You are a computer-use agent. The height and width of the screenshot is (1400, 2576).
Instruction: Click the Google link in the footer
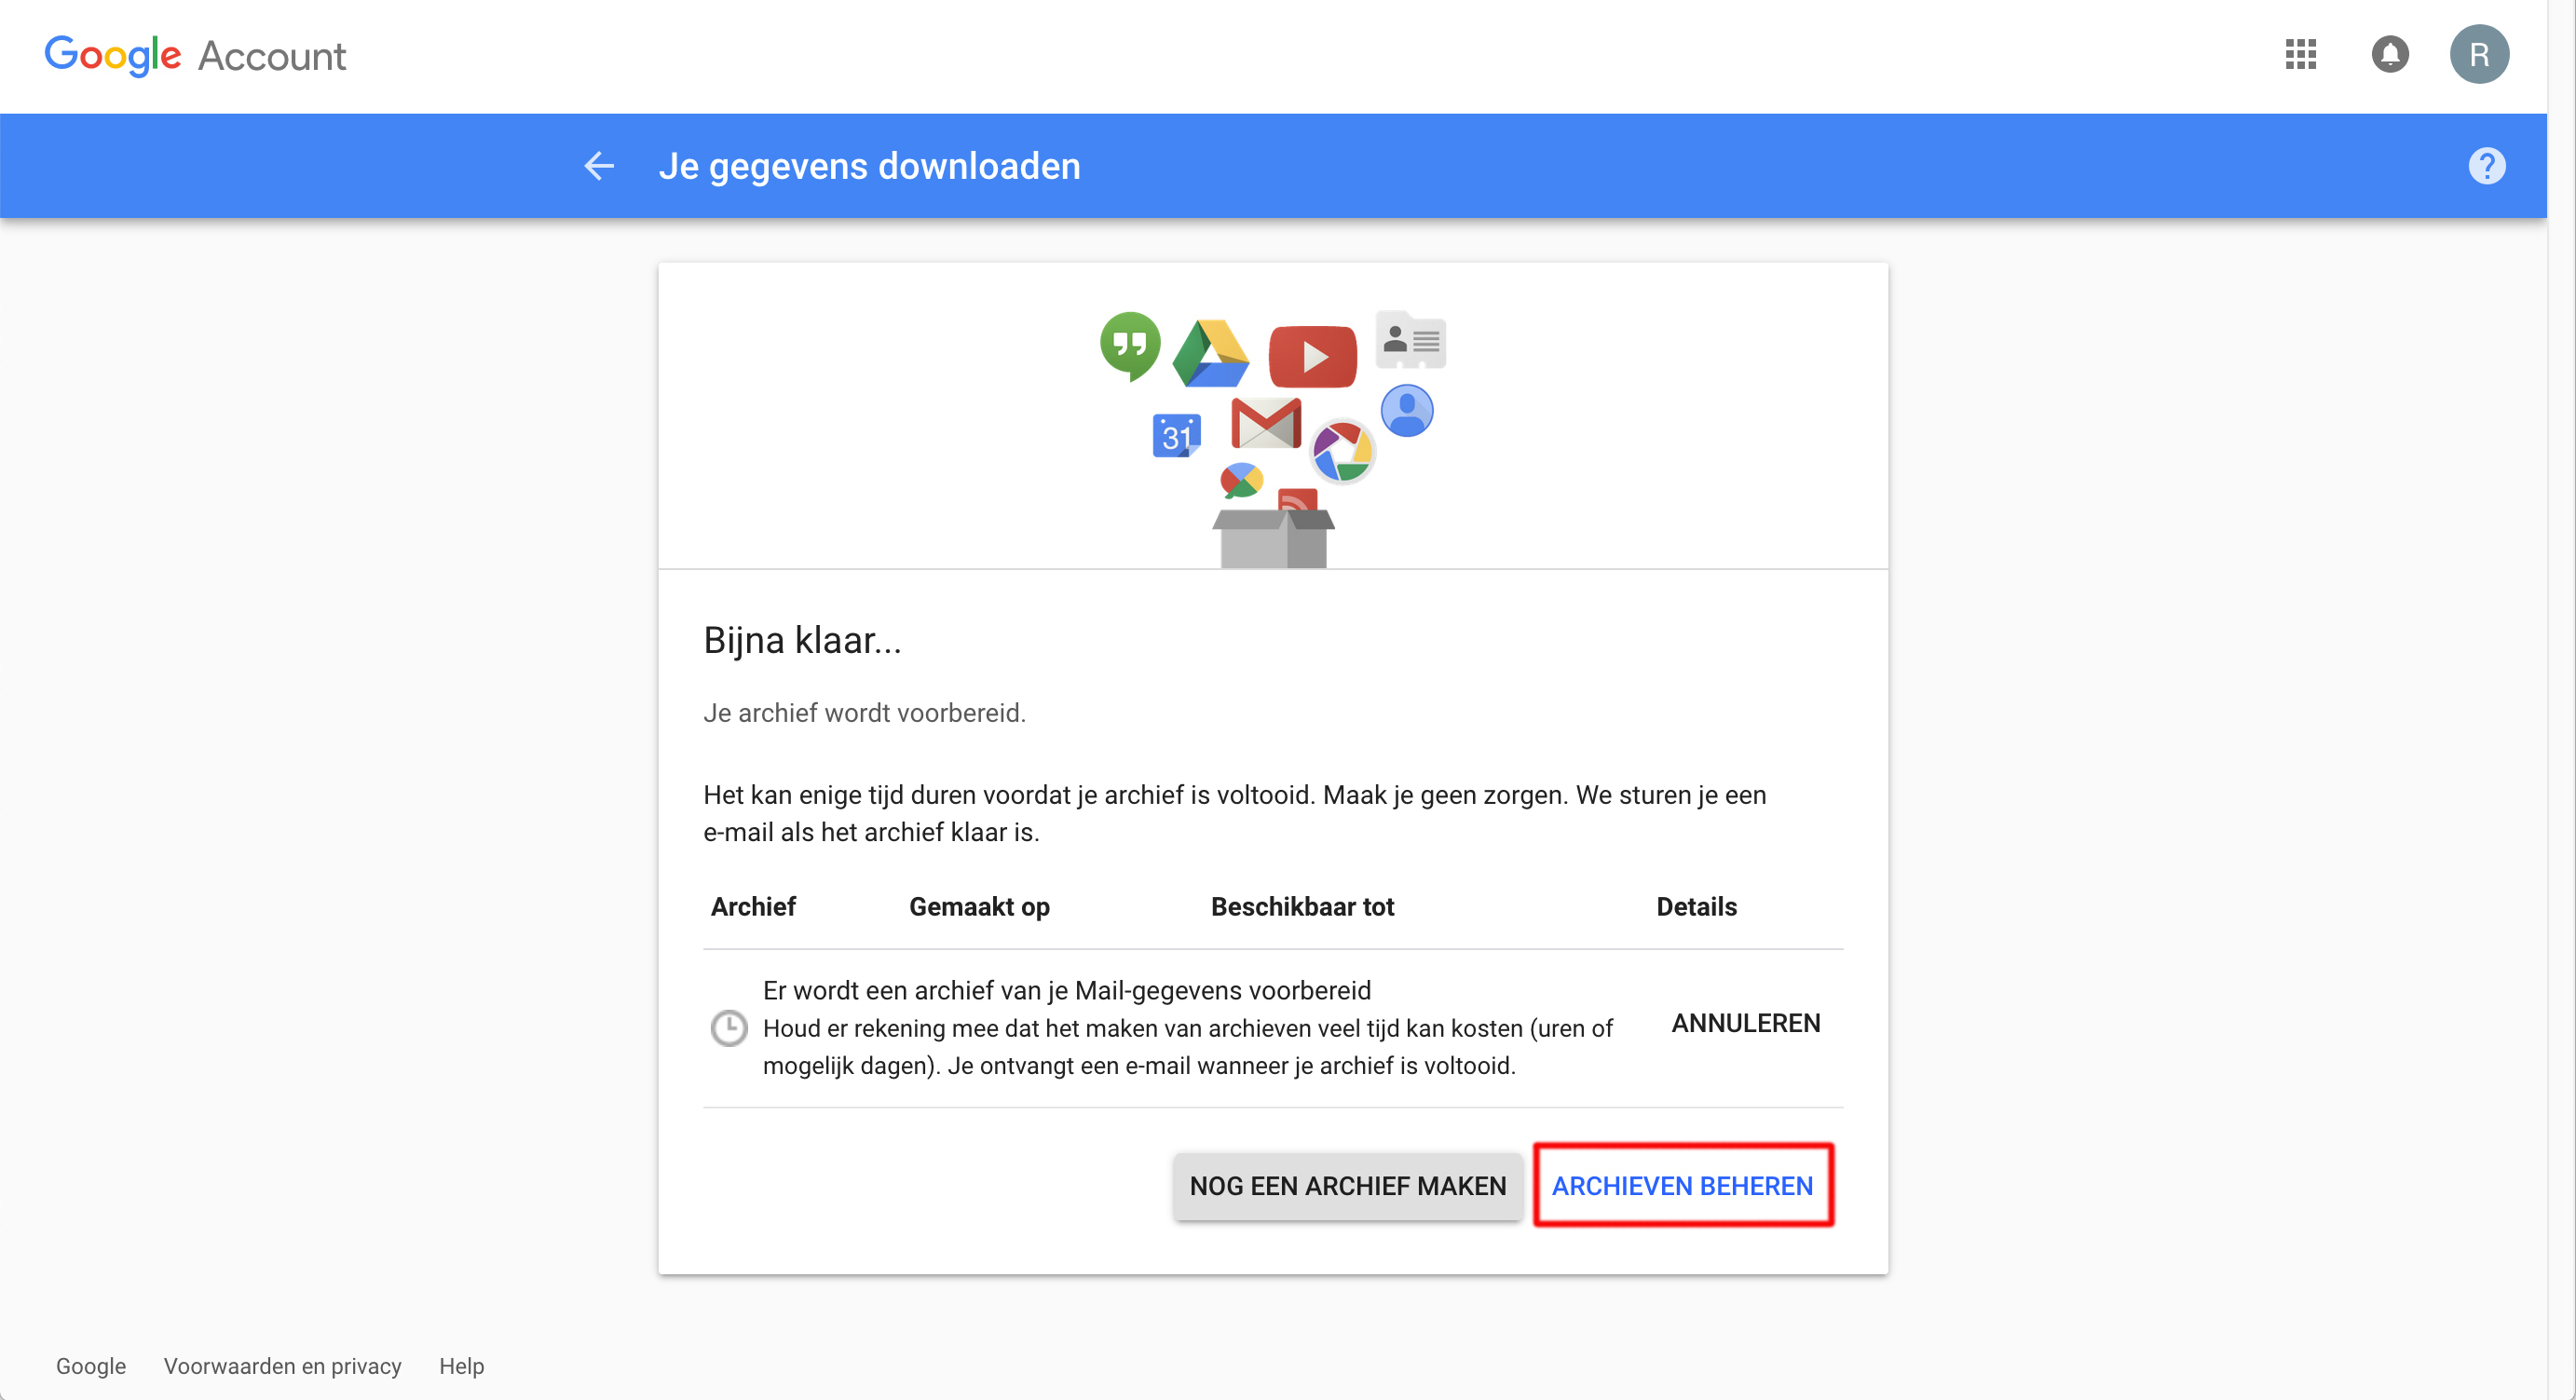coord(90,1366)
